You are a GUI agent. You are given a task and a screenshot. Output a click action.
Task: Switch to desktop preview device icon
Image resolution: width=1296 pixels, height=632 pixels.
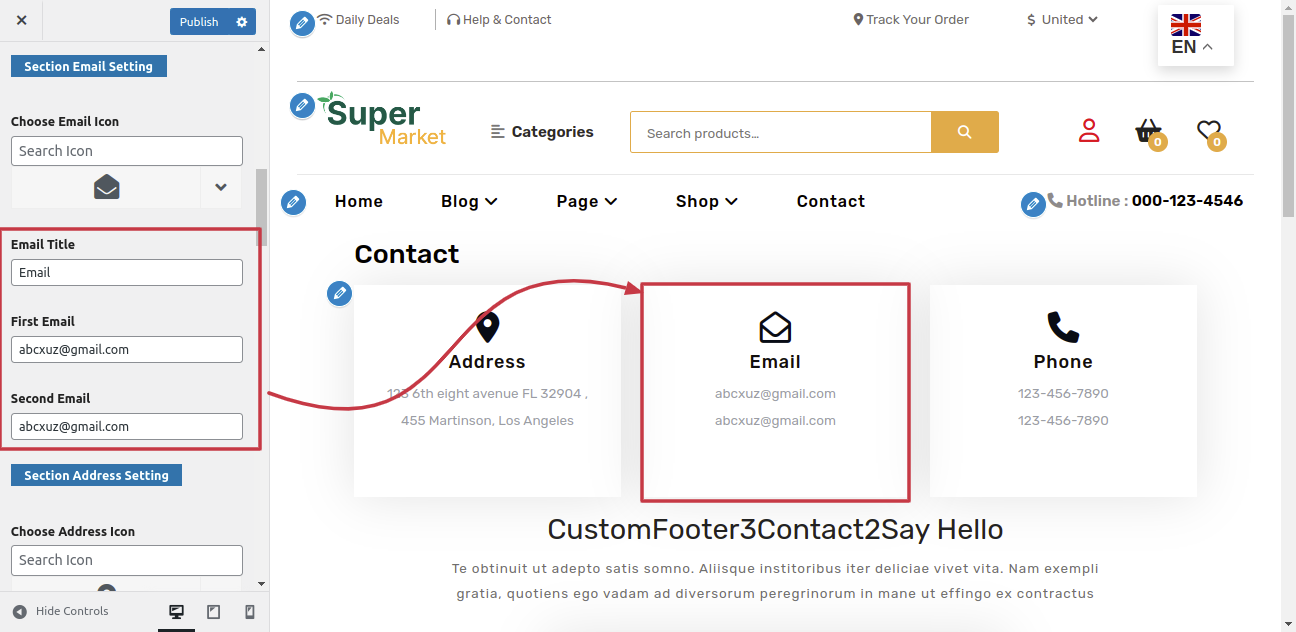coord(177,612)
